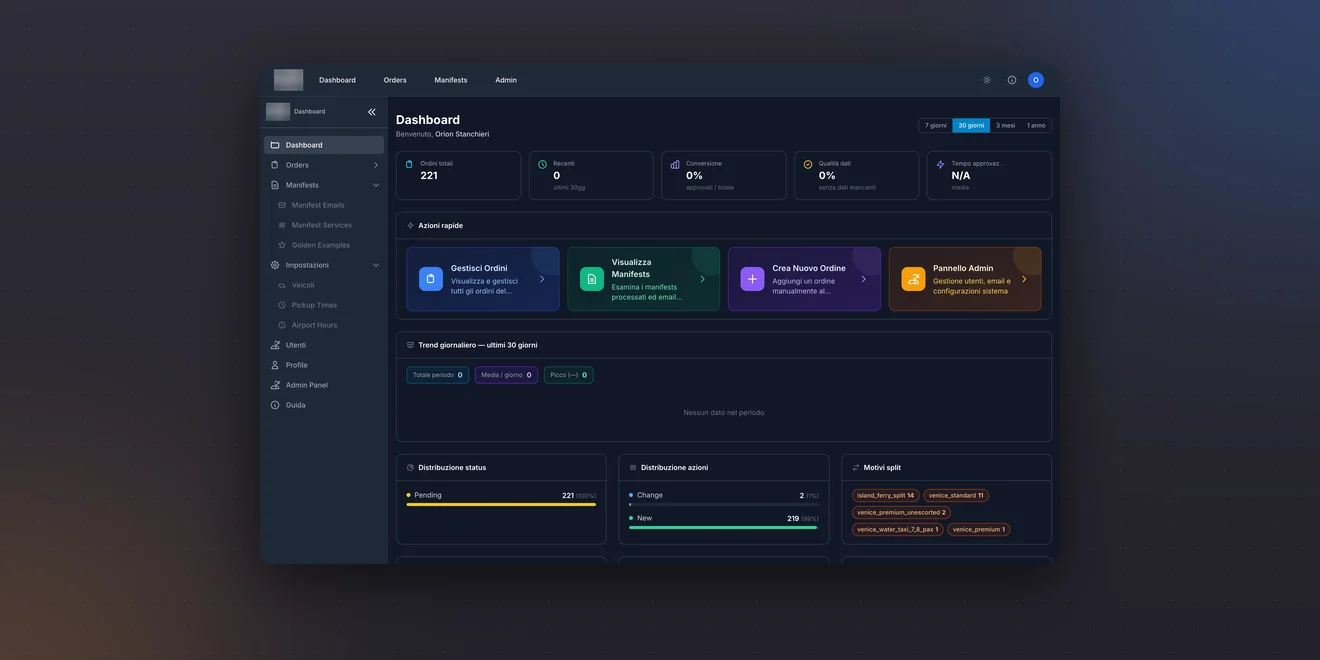Image resolution: width=1320 pixels, height=660 pixels.
Task: Click the arrow on Pannello Admin card
Action: pos(1024,279)
